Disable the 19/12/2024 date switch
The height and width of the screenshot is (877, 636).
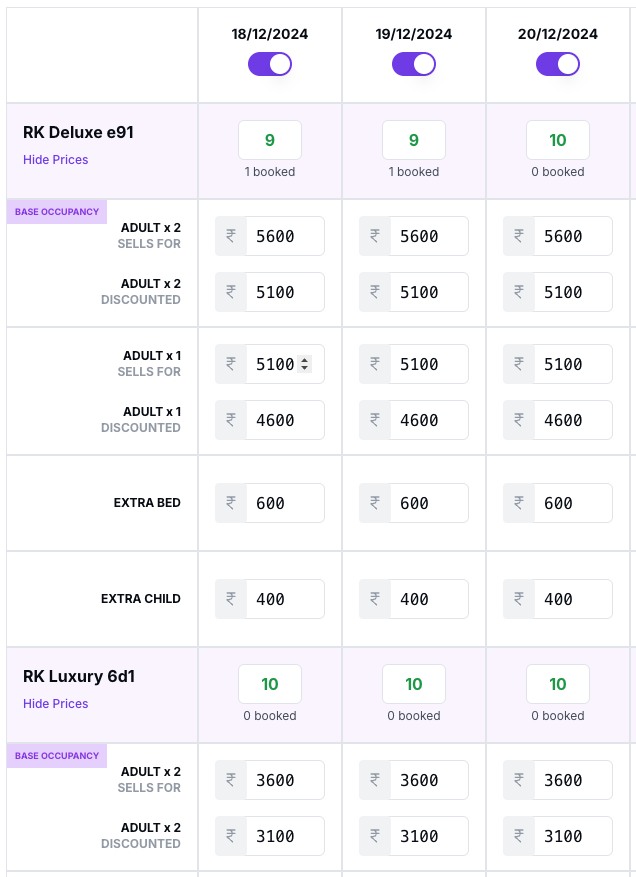414,64
